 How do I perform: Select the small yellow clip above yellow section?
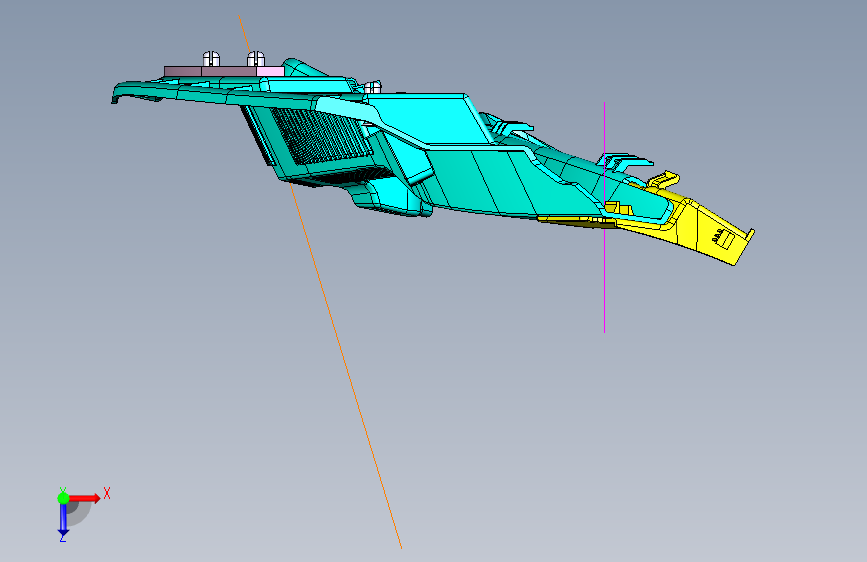[663, 180]
